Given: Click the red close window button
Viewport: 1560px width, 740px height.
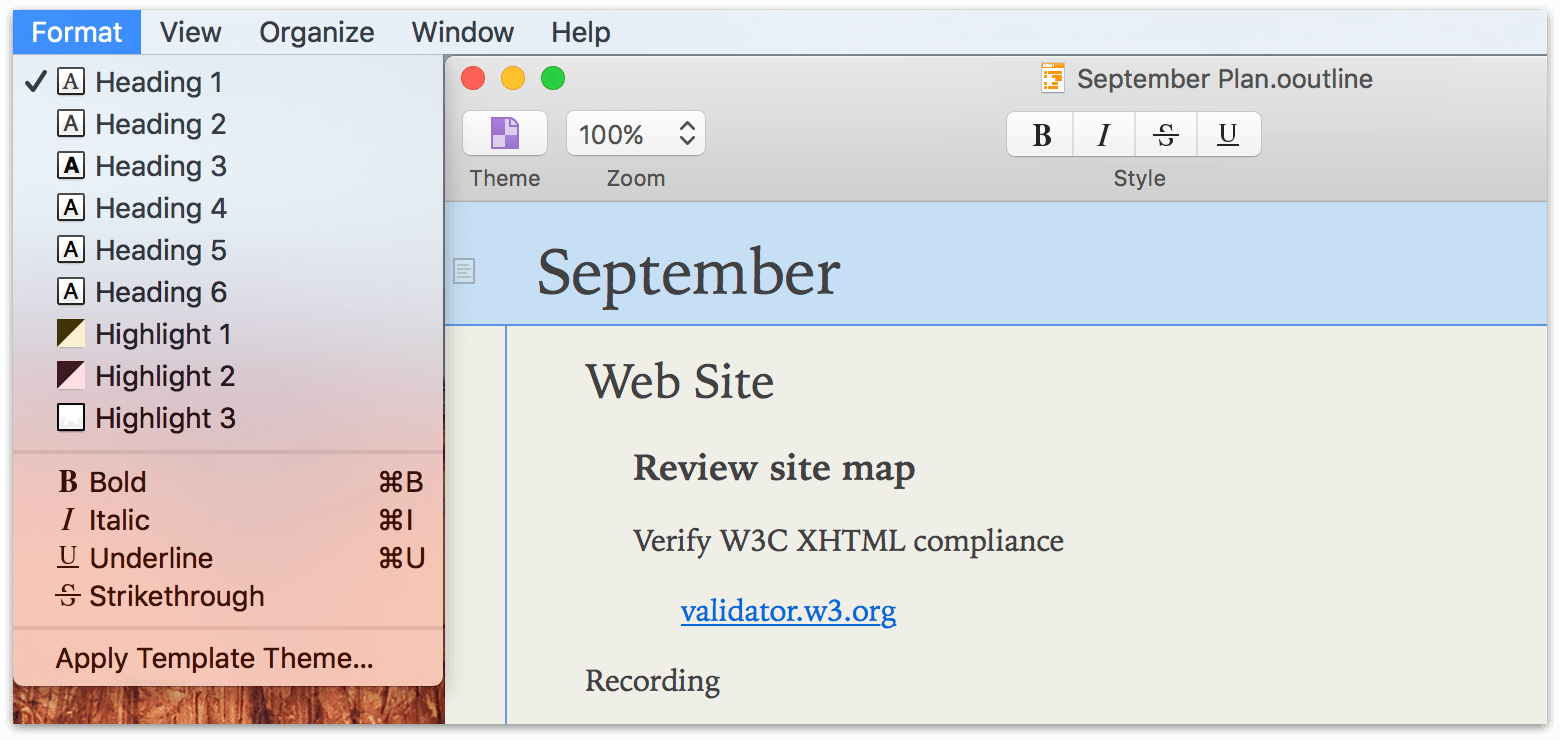Looking at the screenshot, I should (473, 78).
